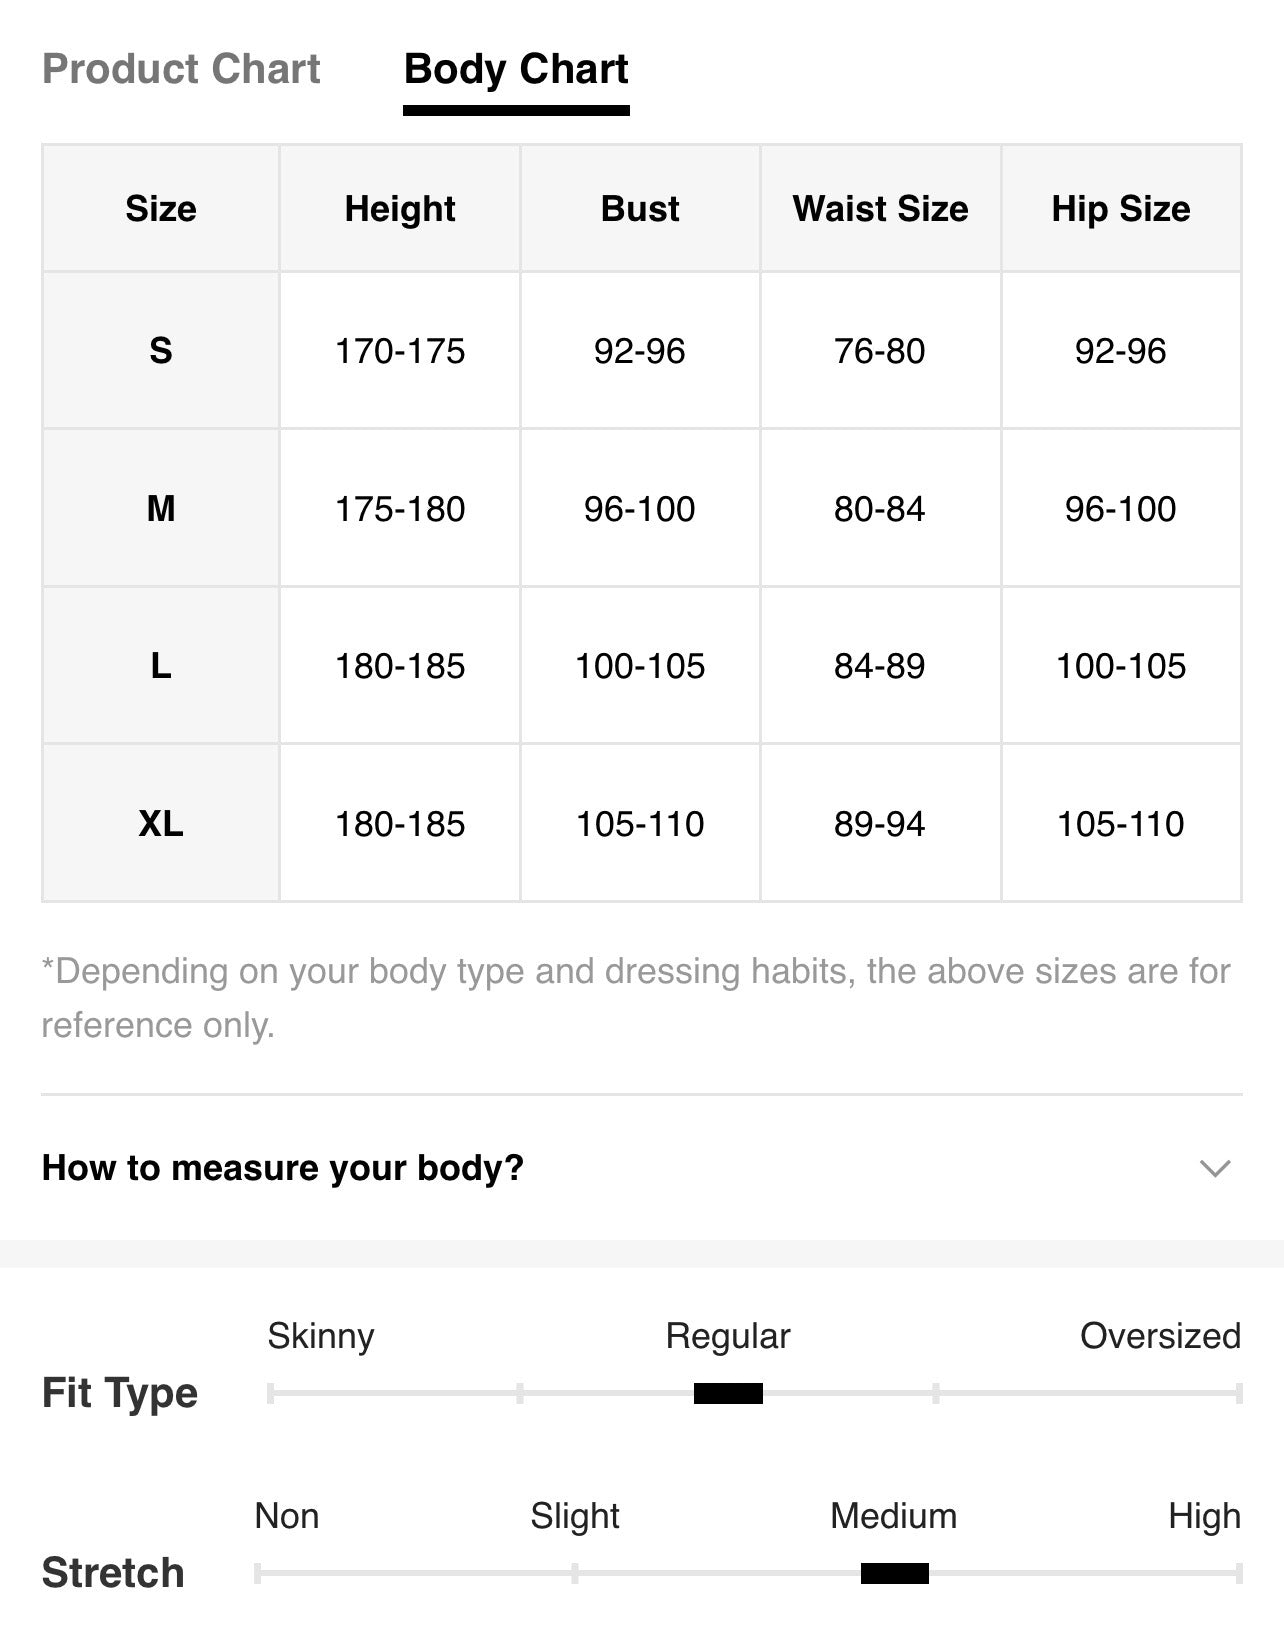Screen dimensions: 1284x1627
Task: Select the XL size row header
Action: (161, 824)
